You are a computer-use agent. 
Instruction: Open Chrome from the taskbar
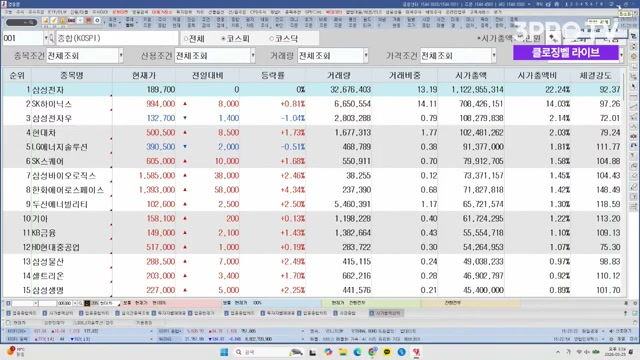click(x=372, y=352)
